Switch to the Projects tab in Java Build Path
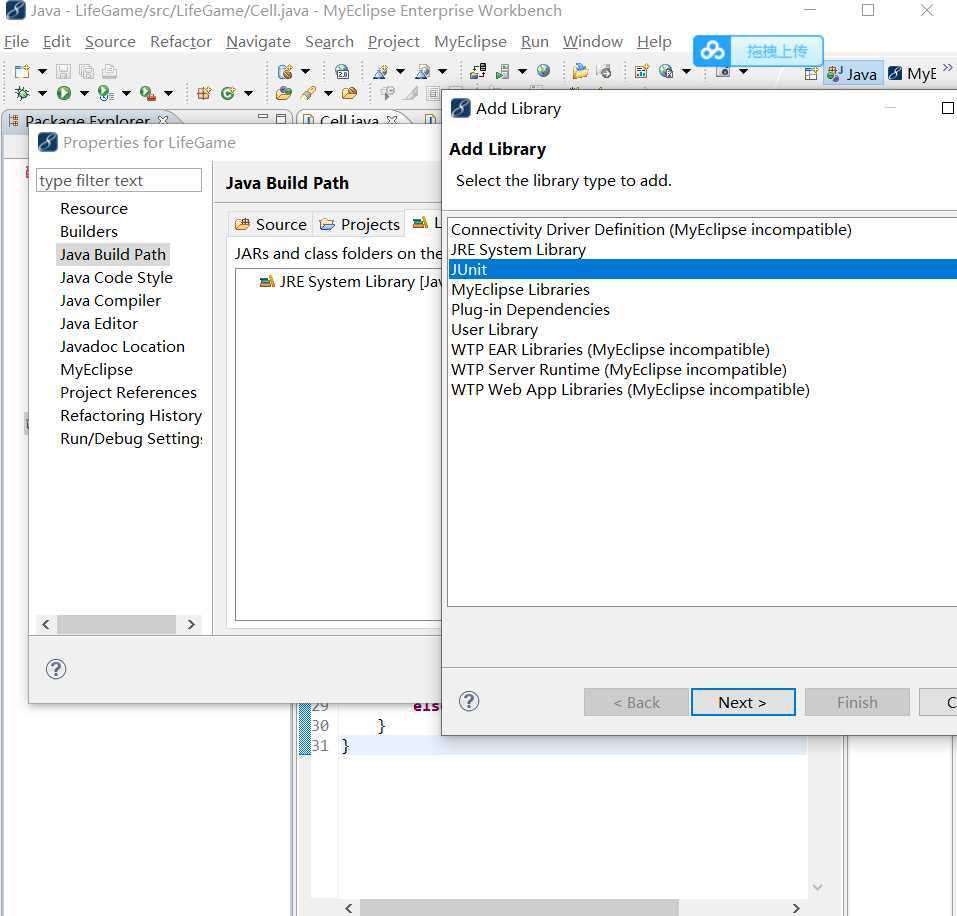Screen dimensions: 957x916 coord(359,225)
